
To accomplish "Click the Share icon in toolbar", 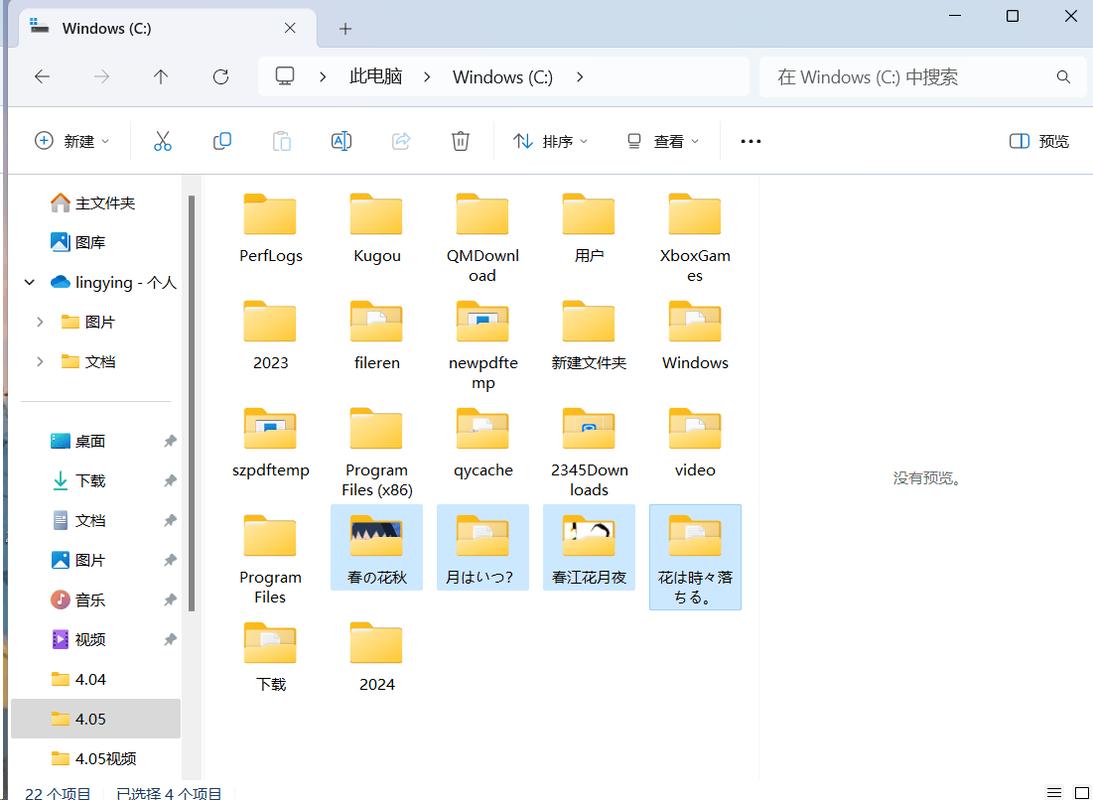I will (x=401, y=141).
